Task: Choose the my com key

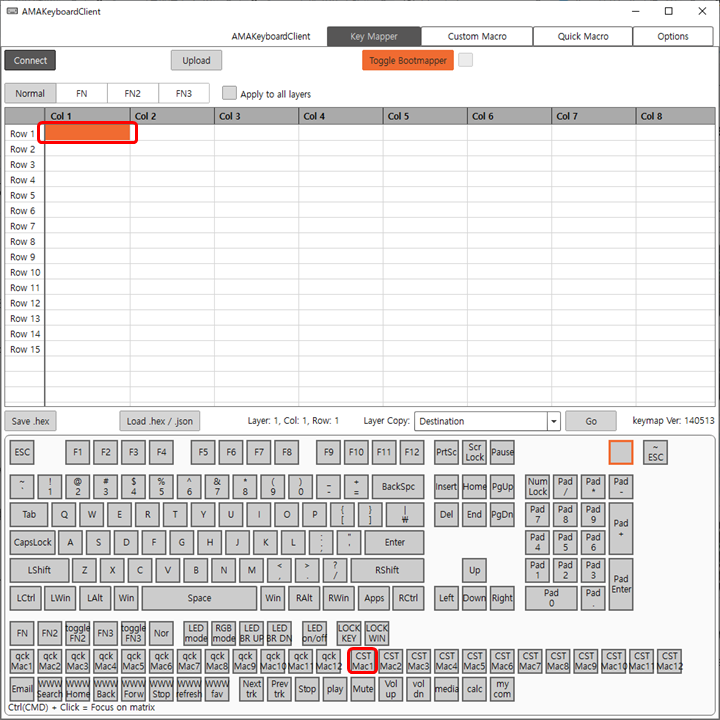Action: [502, 689]
